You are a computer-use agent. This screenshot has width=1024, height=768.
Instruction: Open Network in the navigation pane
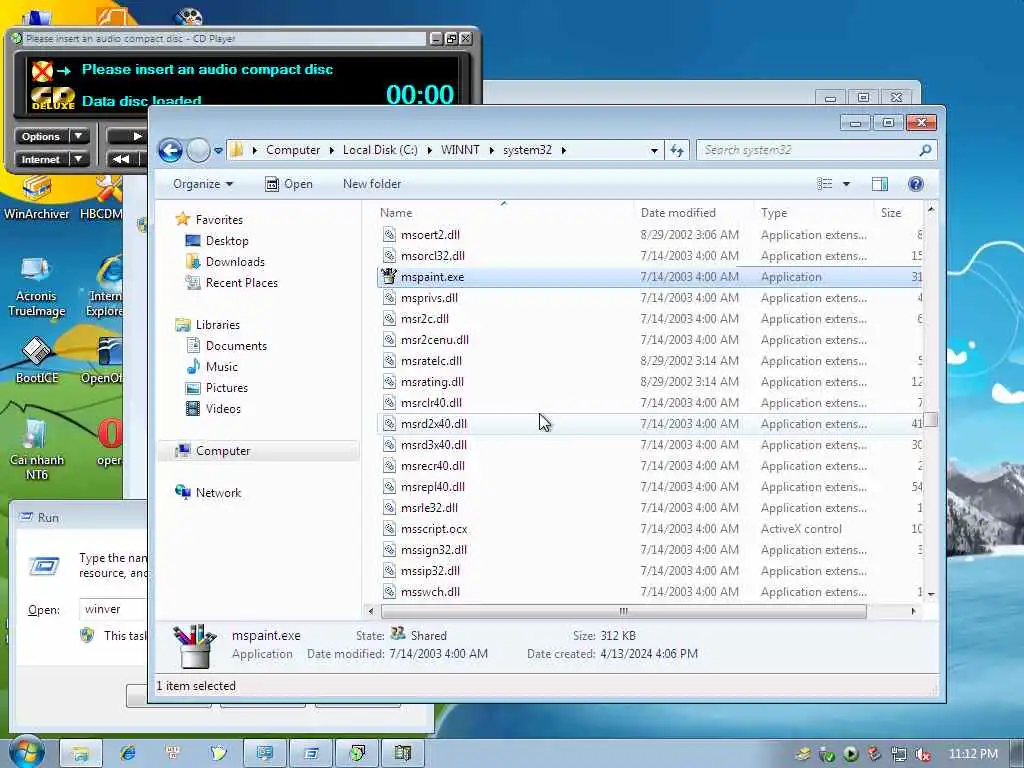(218, 493)
